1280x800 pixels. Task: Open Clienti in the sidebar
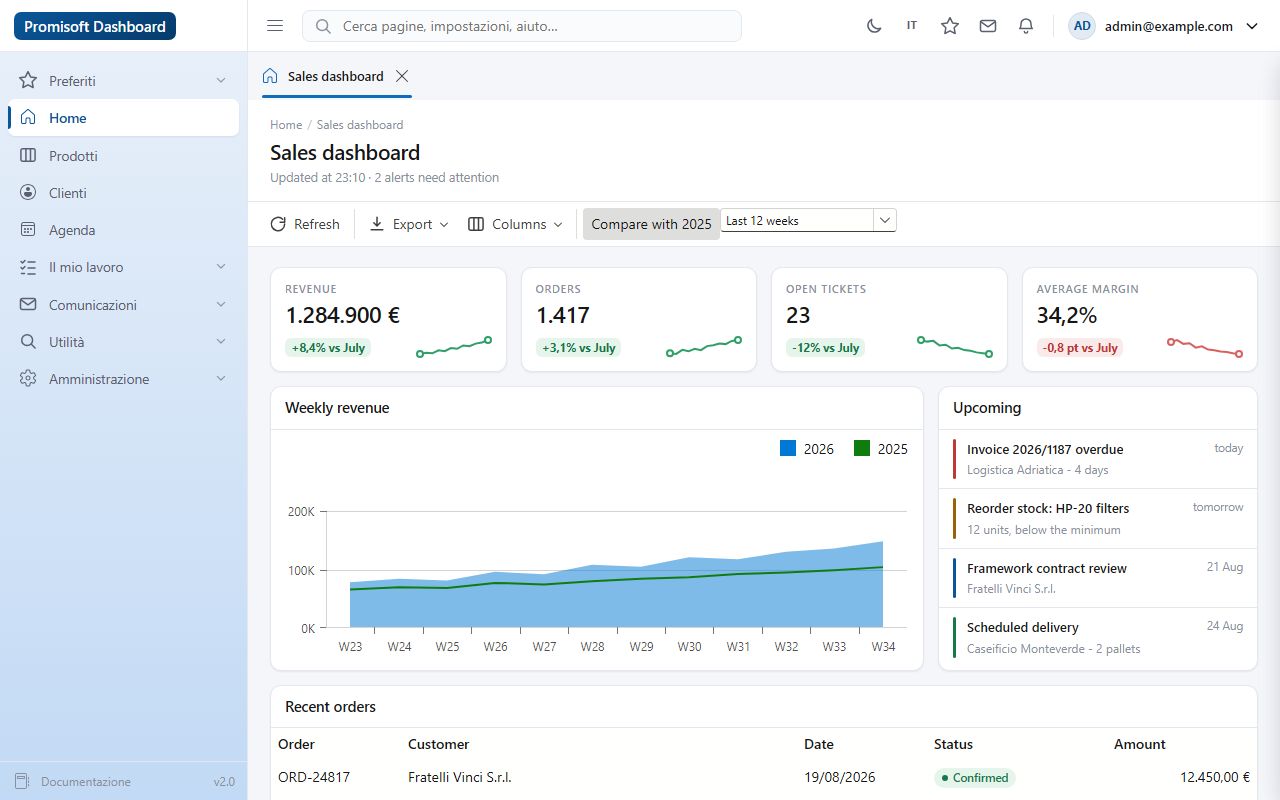pos(123,193)
